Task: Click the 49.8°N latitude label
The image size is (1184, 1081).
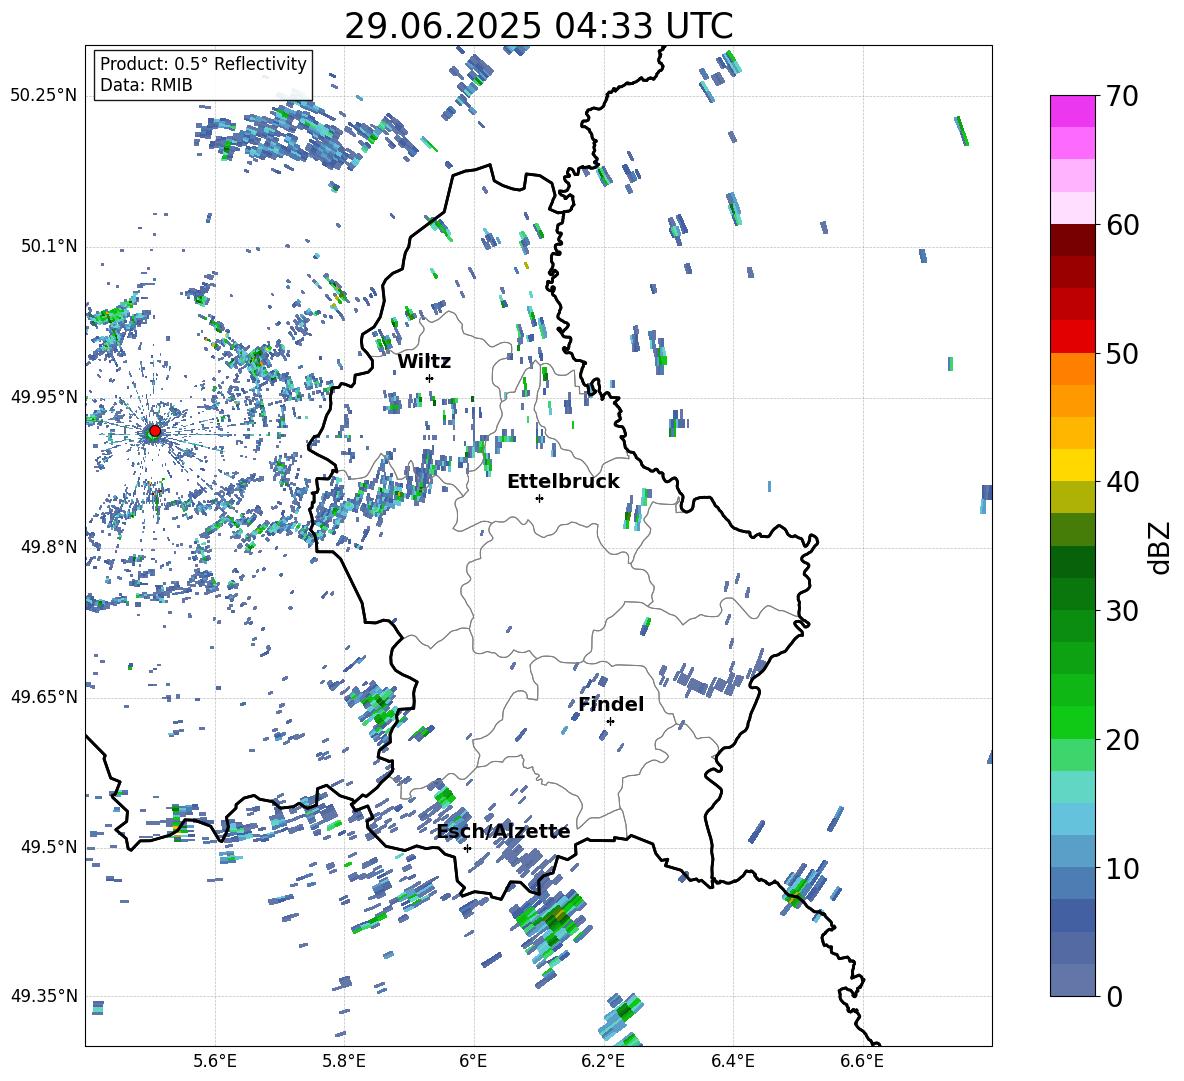Action: pos(49,547)
